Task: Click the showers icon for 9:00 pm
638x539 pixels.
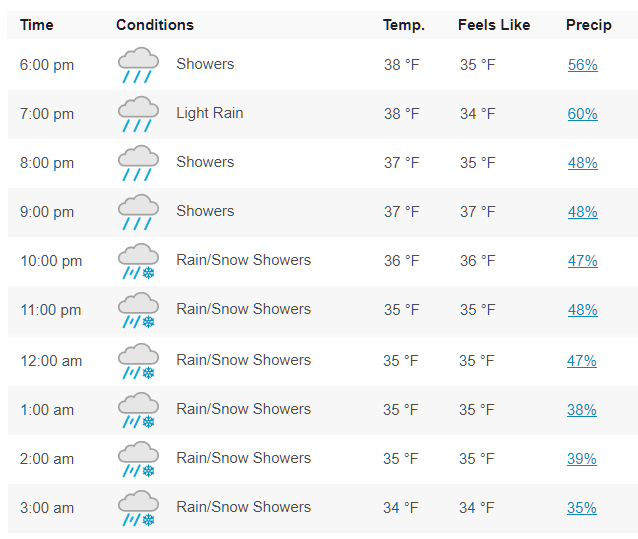Action: point(138,212)
